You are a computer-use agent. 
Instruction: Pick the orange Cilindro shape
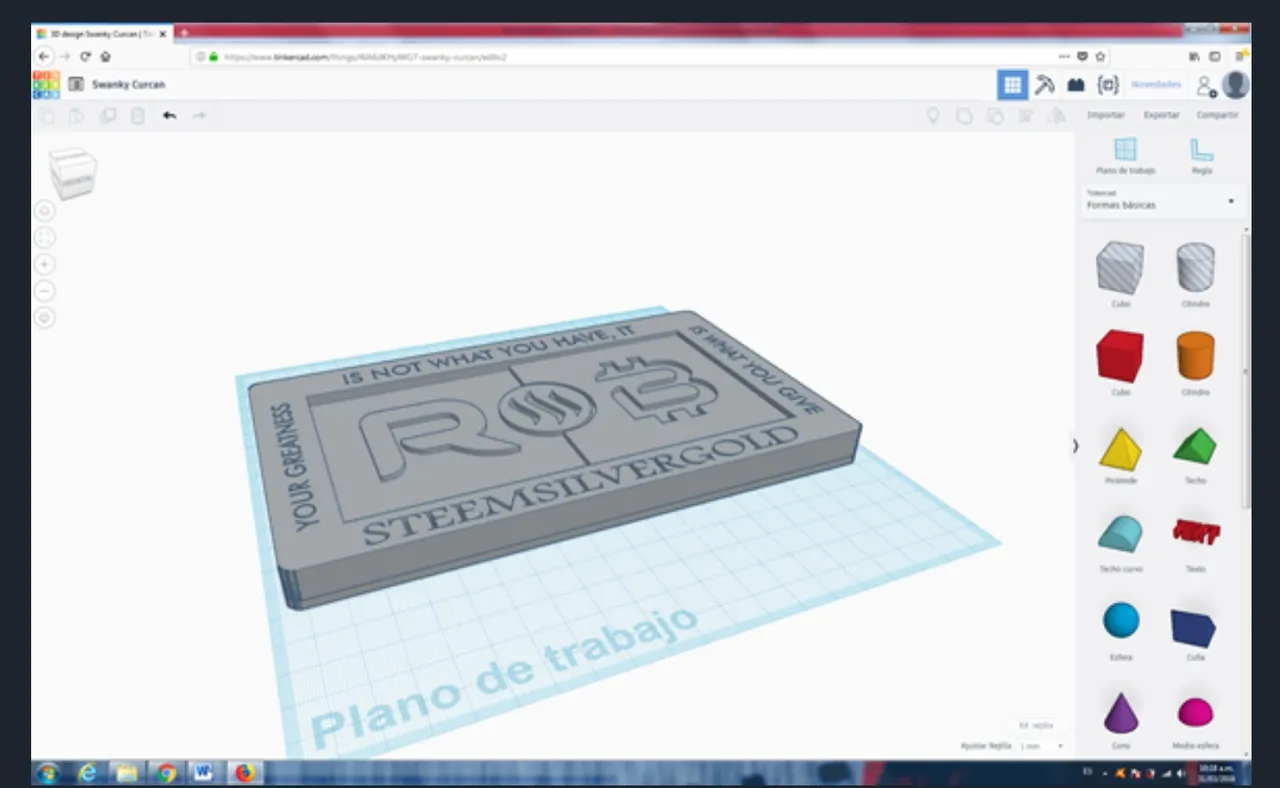(x=1195, y=356)
